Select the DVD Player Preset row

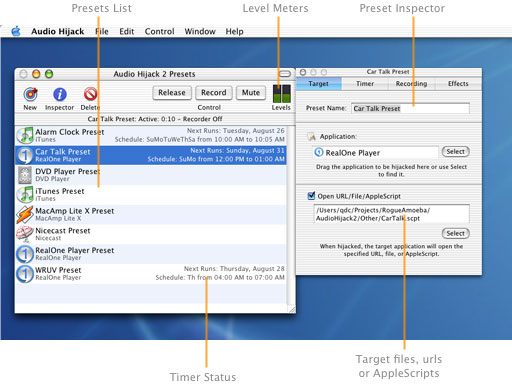coord(151,175)
